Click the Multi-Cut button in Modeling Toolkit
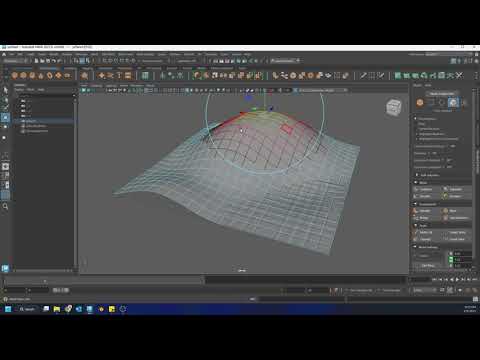This screenshot has height=360, width=480. (426, 232)
